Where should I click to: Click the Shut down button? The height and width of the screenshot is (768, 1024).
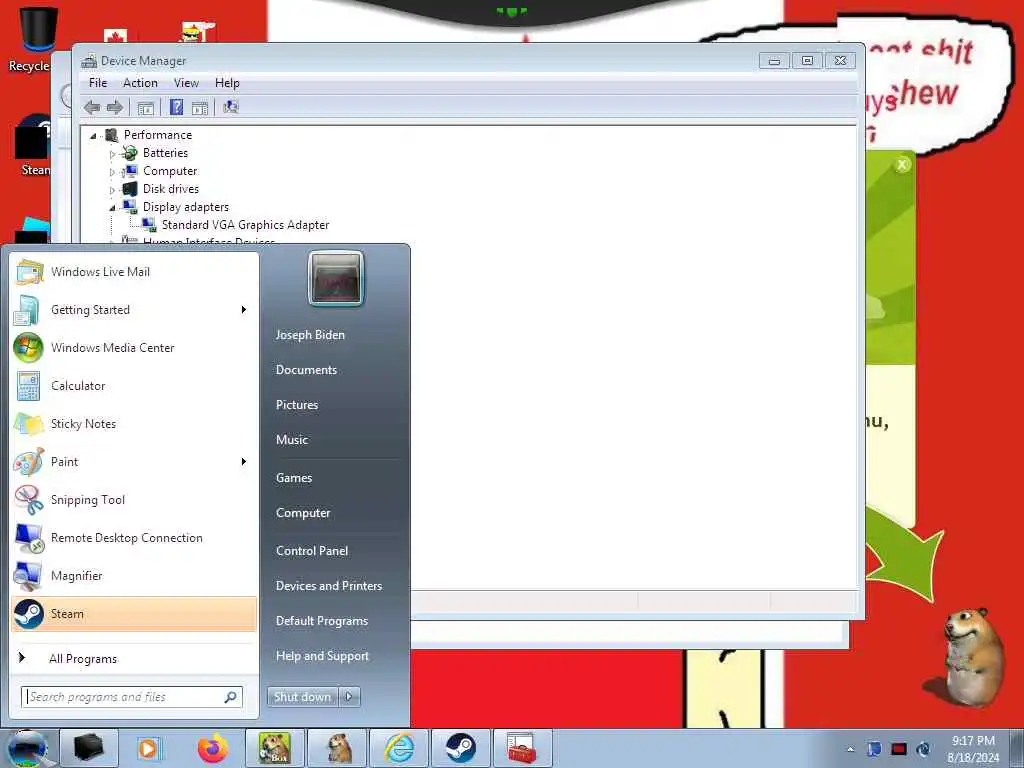[x=302, y=697]
